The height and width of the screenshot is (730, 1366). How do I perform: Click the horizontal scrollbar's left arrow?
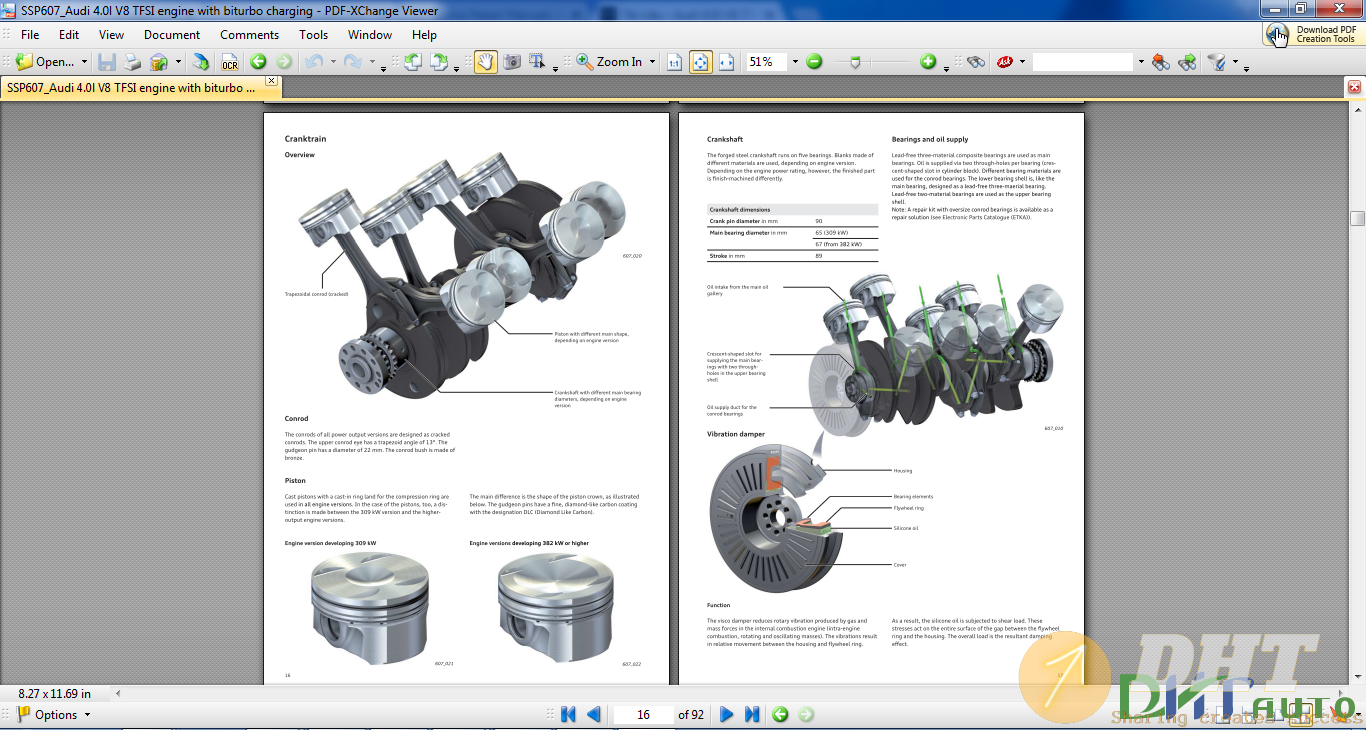click(x=118, y=693)
